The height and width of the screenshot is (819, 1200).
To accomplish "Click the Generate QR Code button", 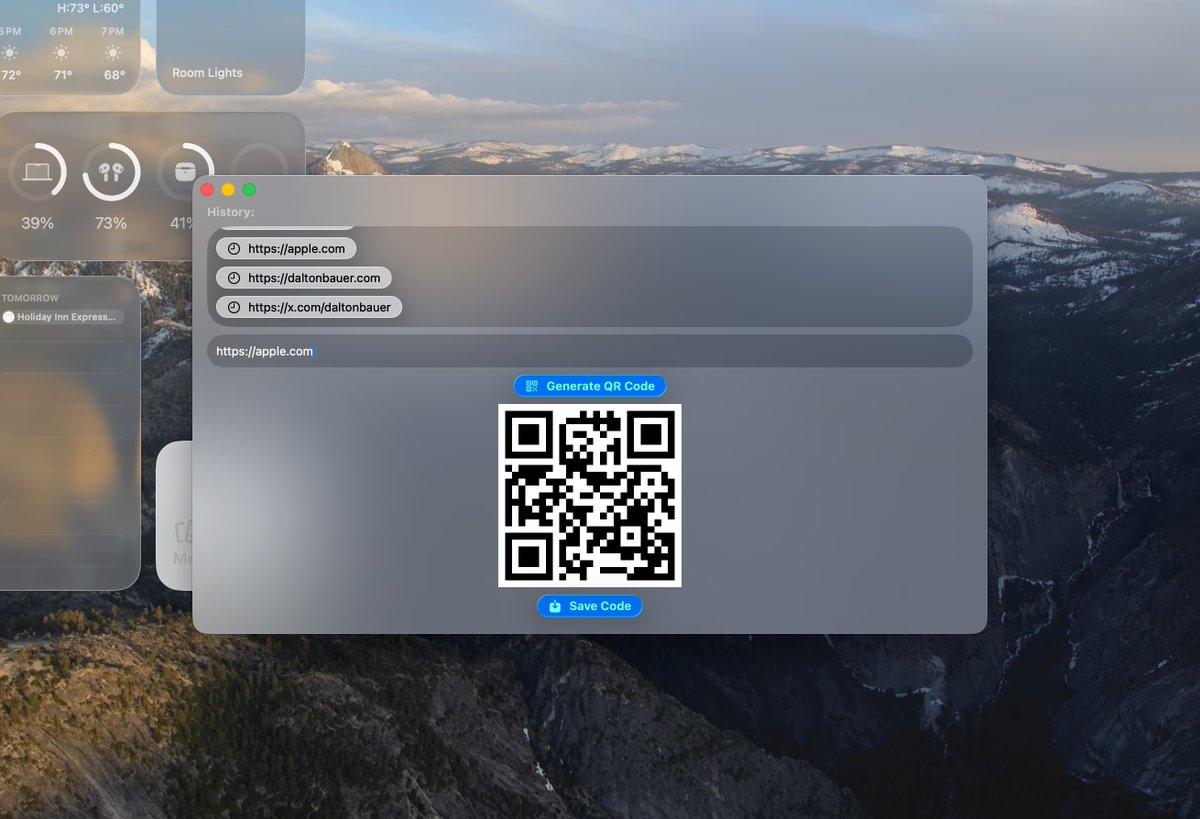I will click(590, 386).
